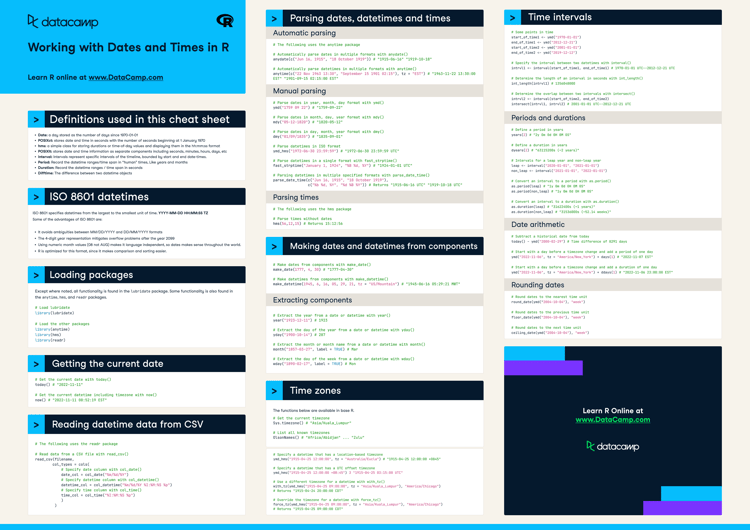Click the arrow icon beside Time zones

pyautogui.click(x=274, y=390)
